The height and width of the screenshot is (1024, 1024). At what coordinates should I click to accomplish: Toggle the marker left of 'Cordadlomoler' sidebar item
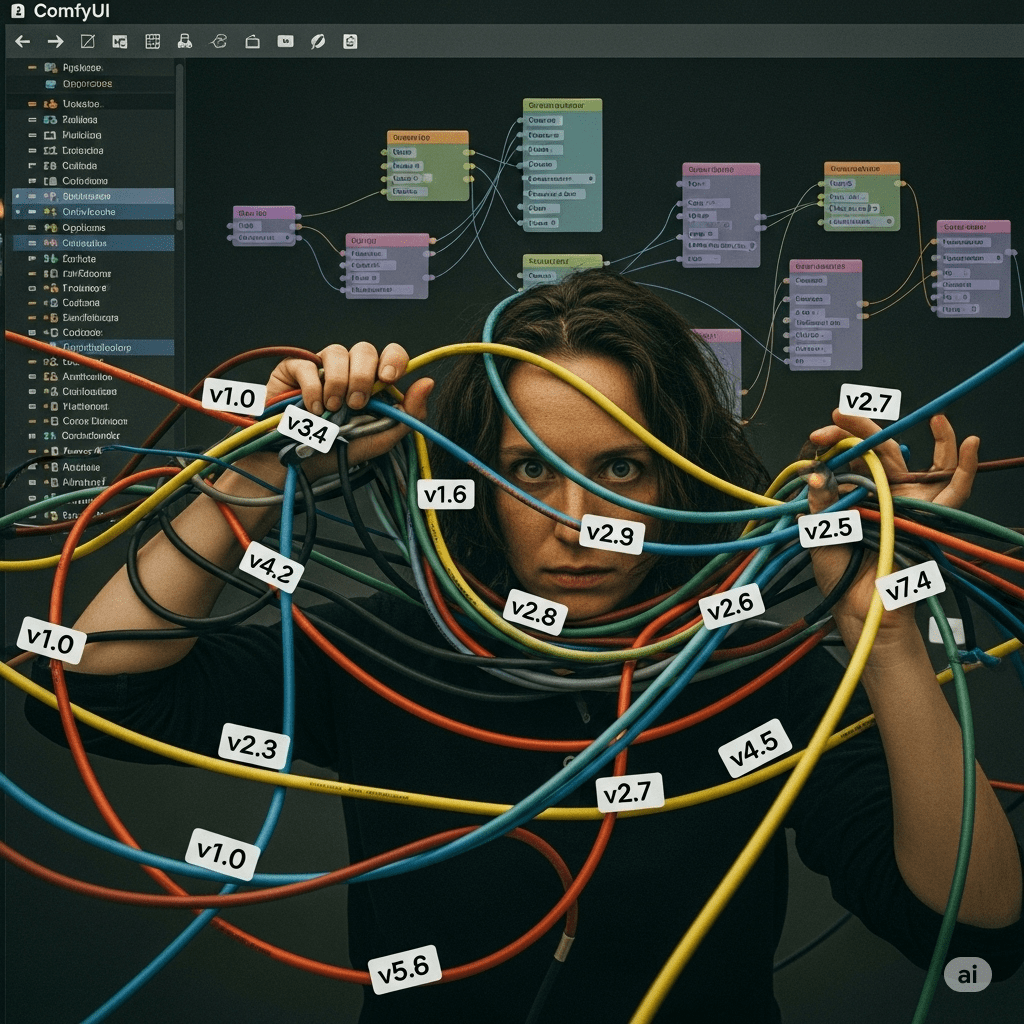(34, 436)
